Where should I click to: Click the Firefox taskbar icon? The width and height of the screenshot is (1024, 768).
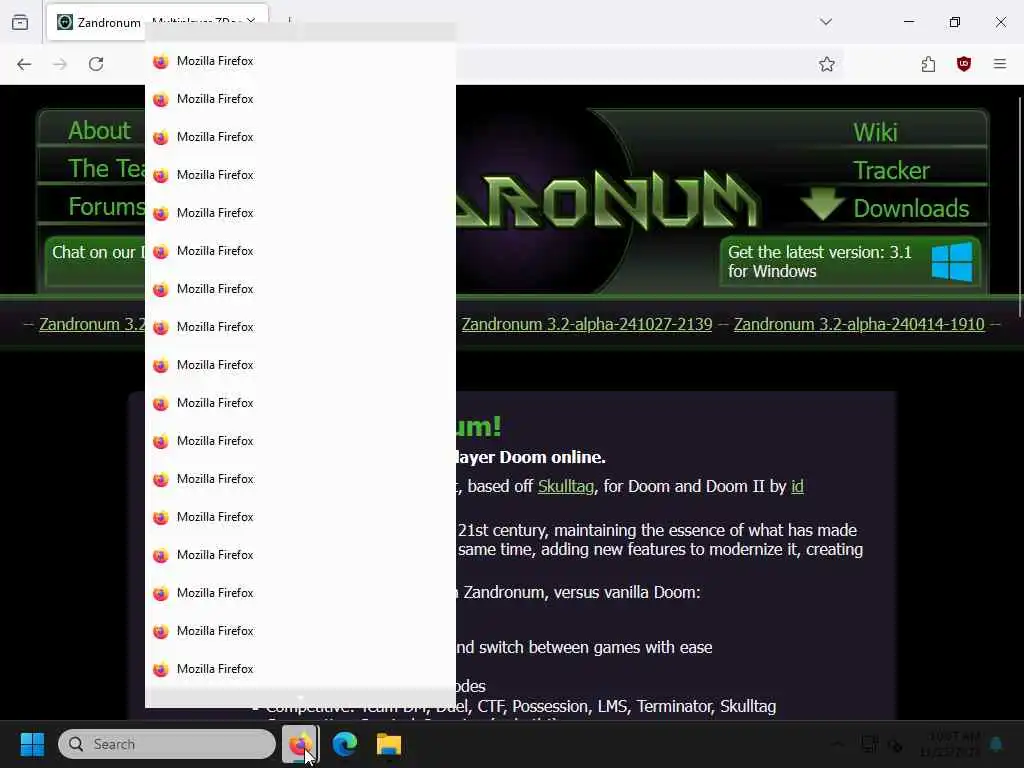[300, 744]
